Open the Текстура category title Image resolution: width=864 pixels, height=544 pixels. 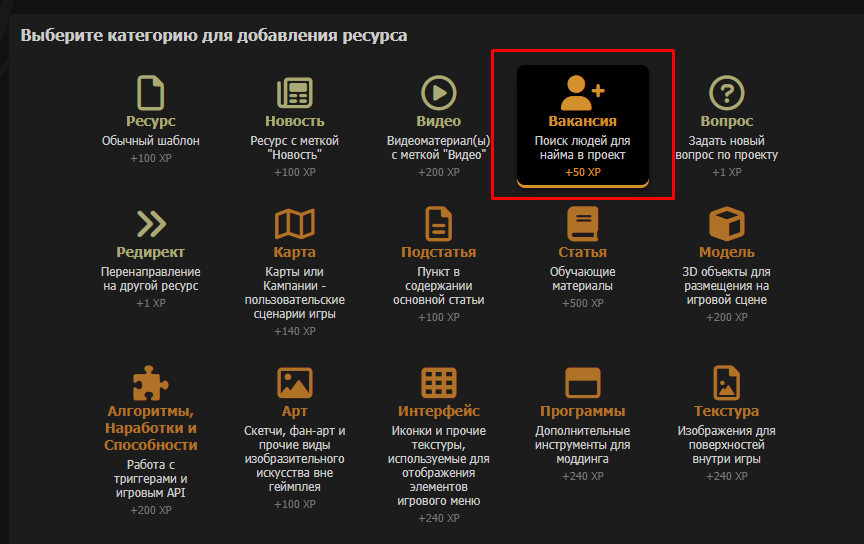pyautogui.click(x=726, y=411)
